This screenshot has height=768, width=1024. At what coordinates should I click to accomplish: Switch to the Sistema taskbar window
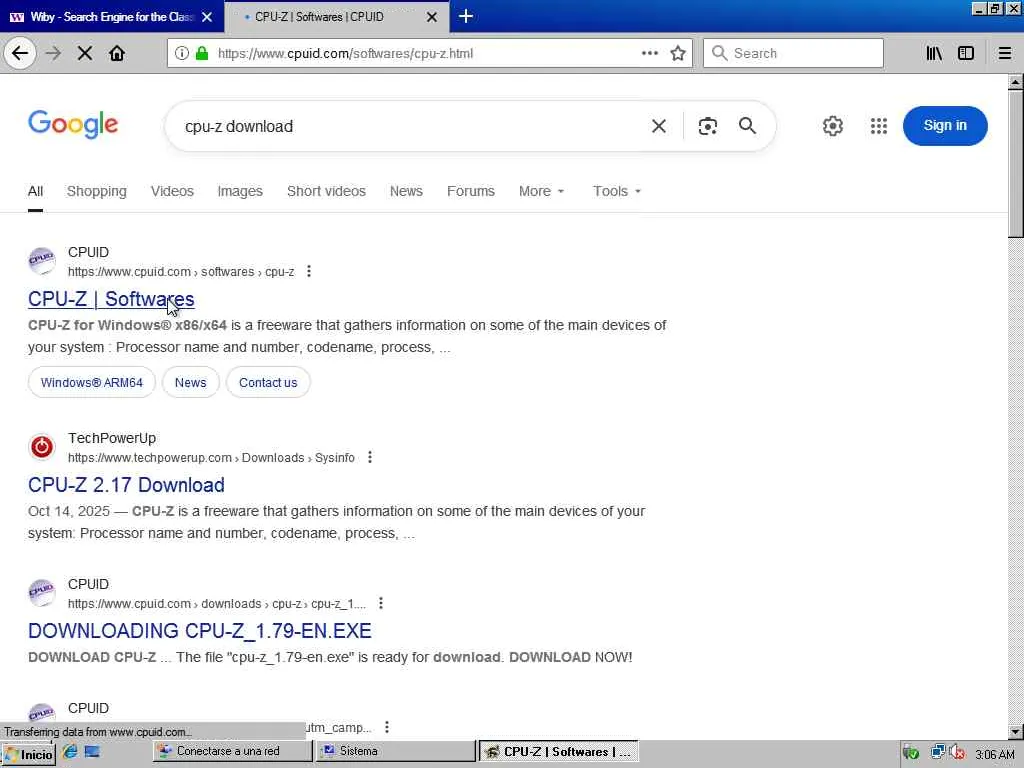coord(396,751)
